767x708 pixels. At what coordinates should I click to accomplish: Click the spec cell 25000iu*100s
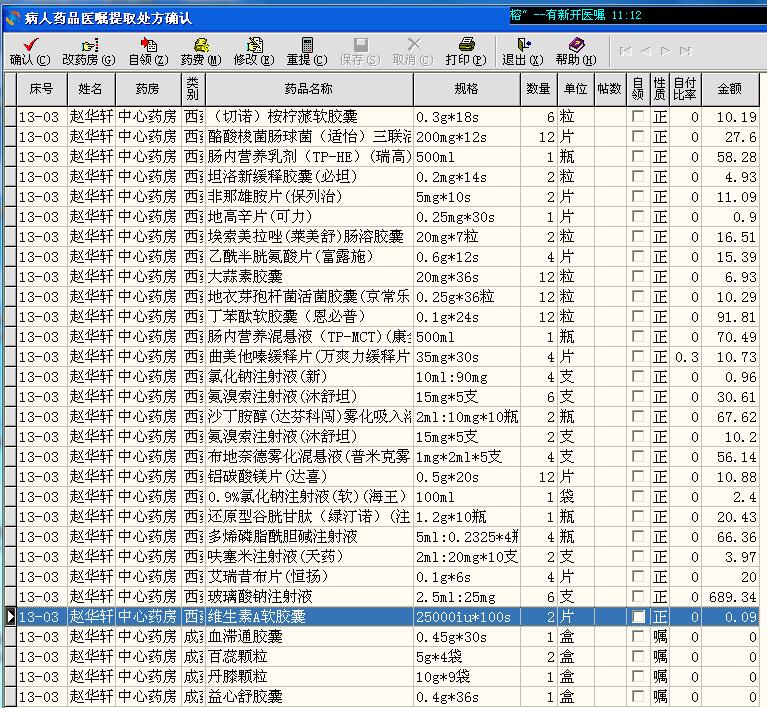click(x=467, y=617)
